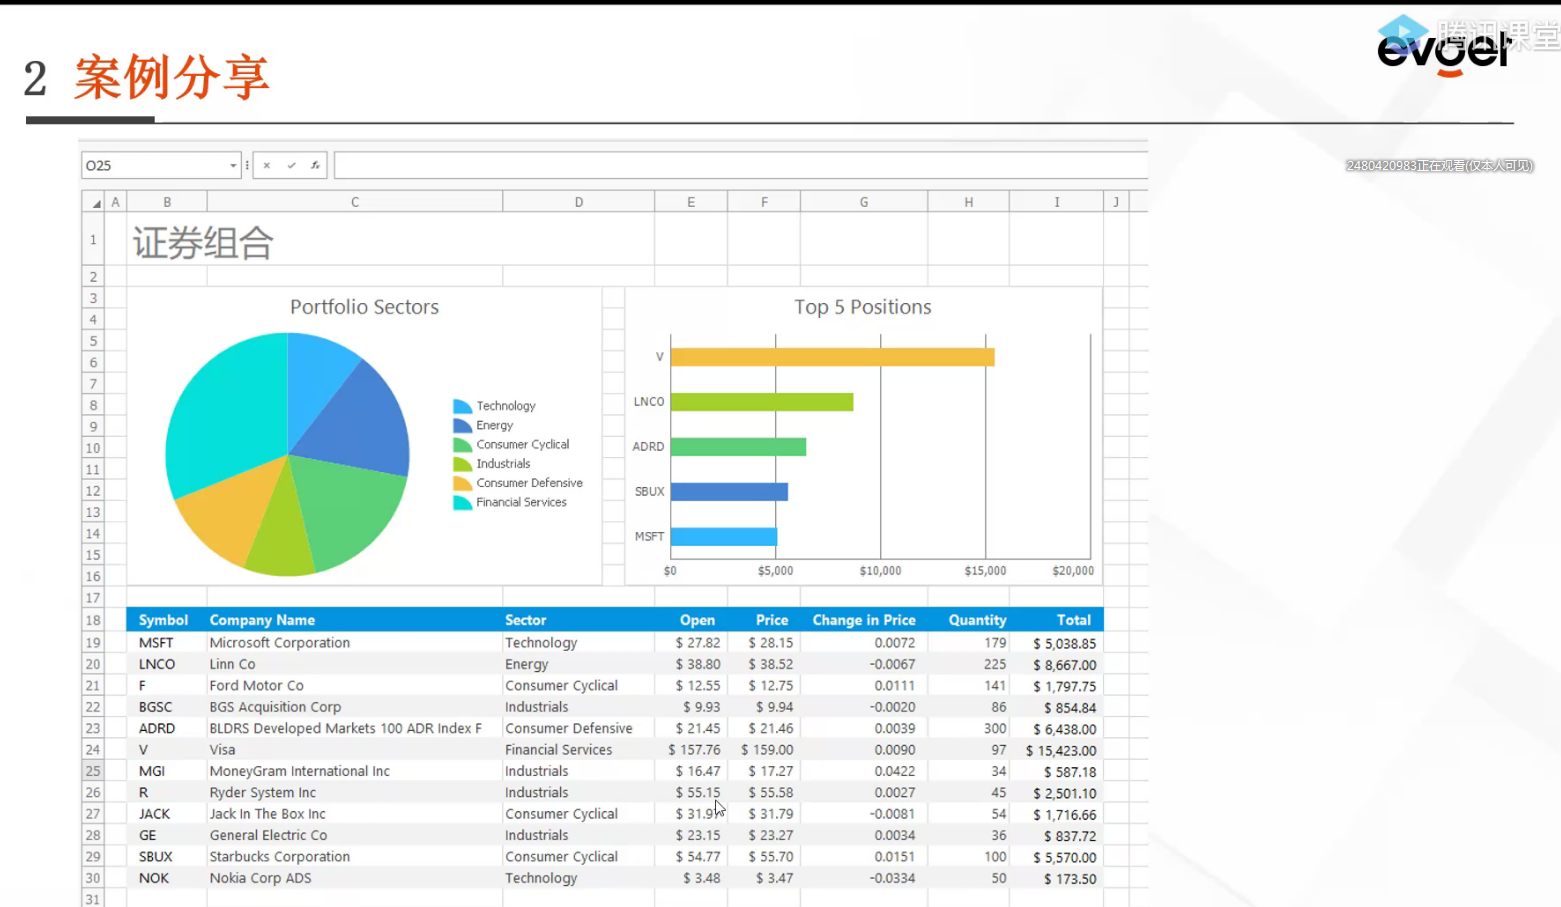Click the SBUX bar in bar chart

point(729,492)
